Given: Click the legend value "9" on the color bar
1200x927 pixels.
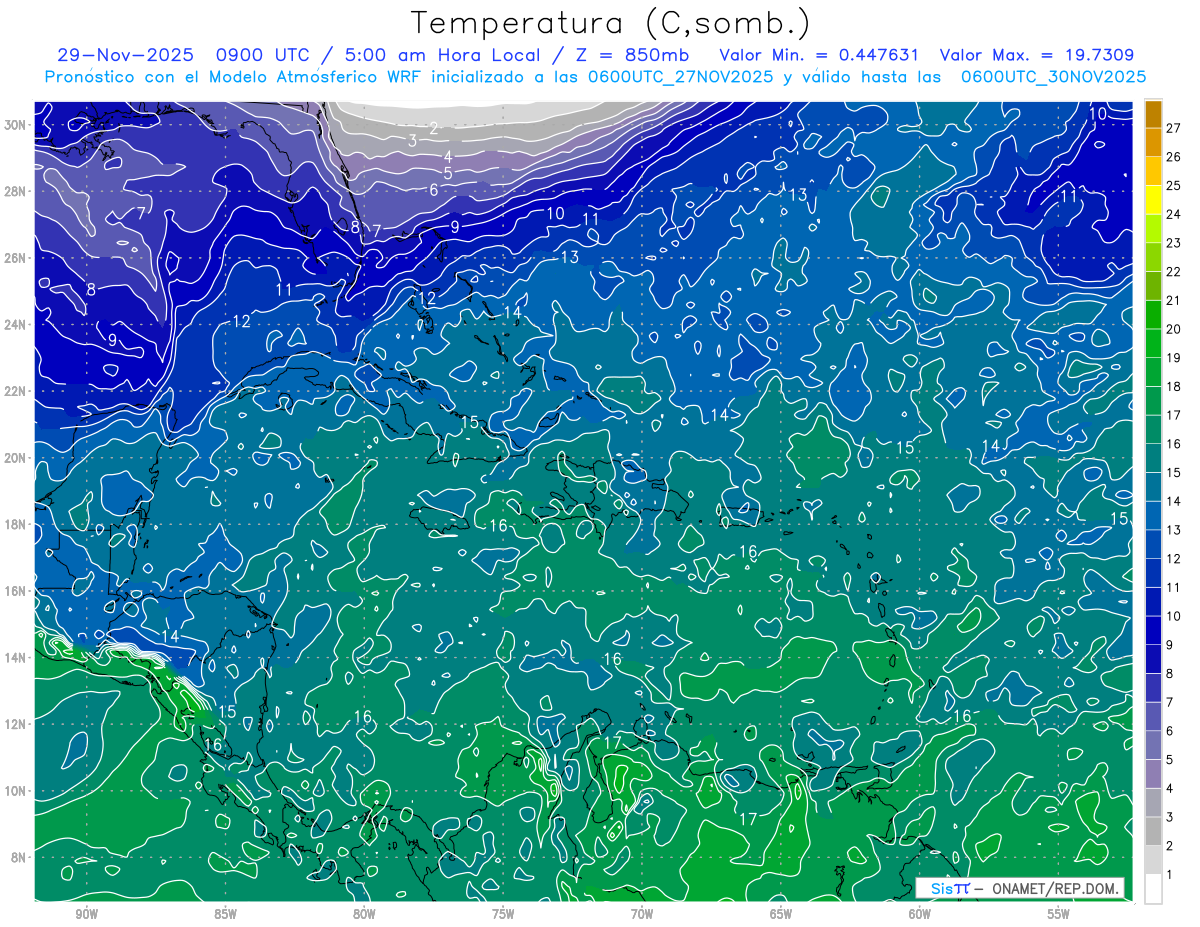Looking at the screenshot, I should (1170, 645).
